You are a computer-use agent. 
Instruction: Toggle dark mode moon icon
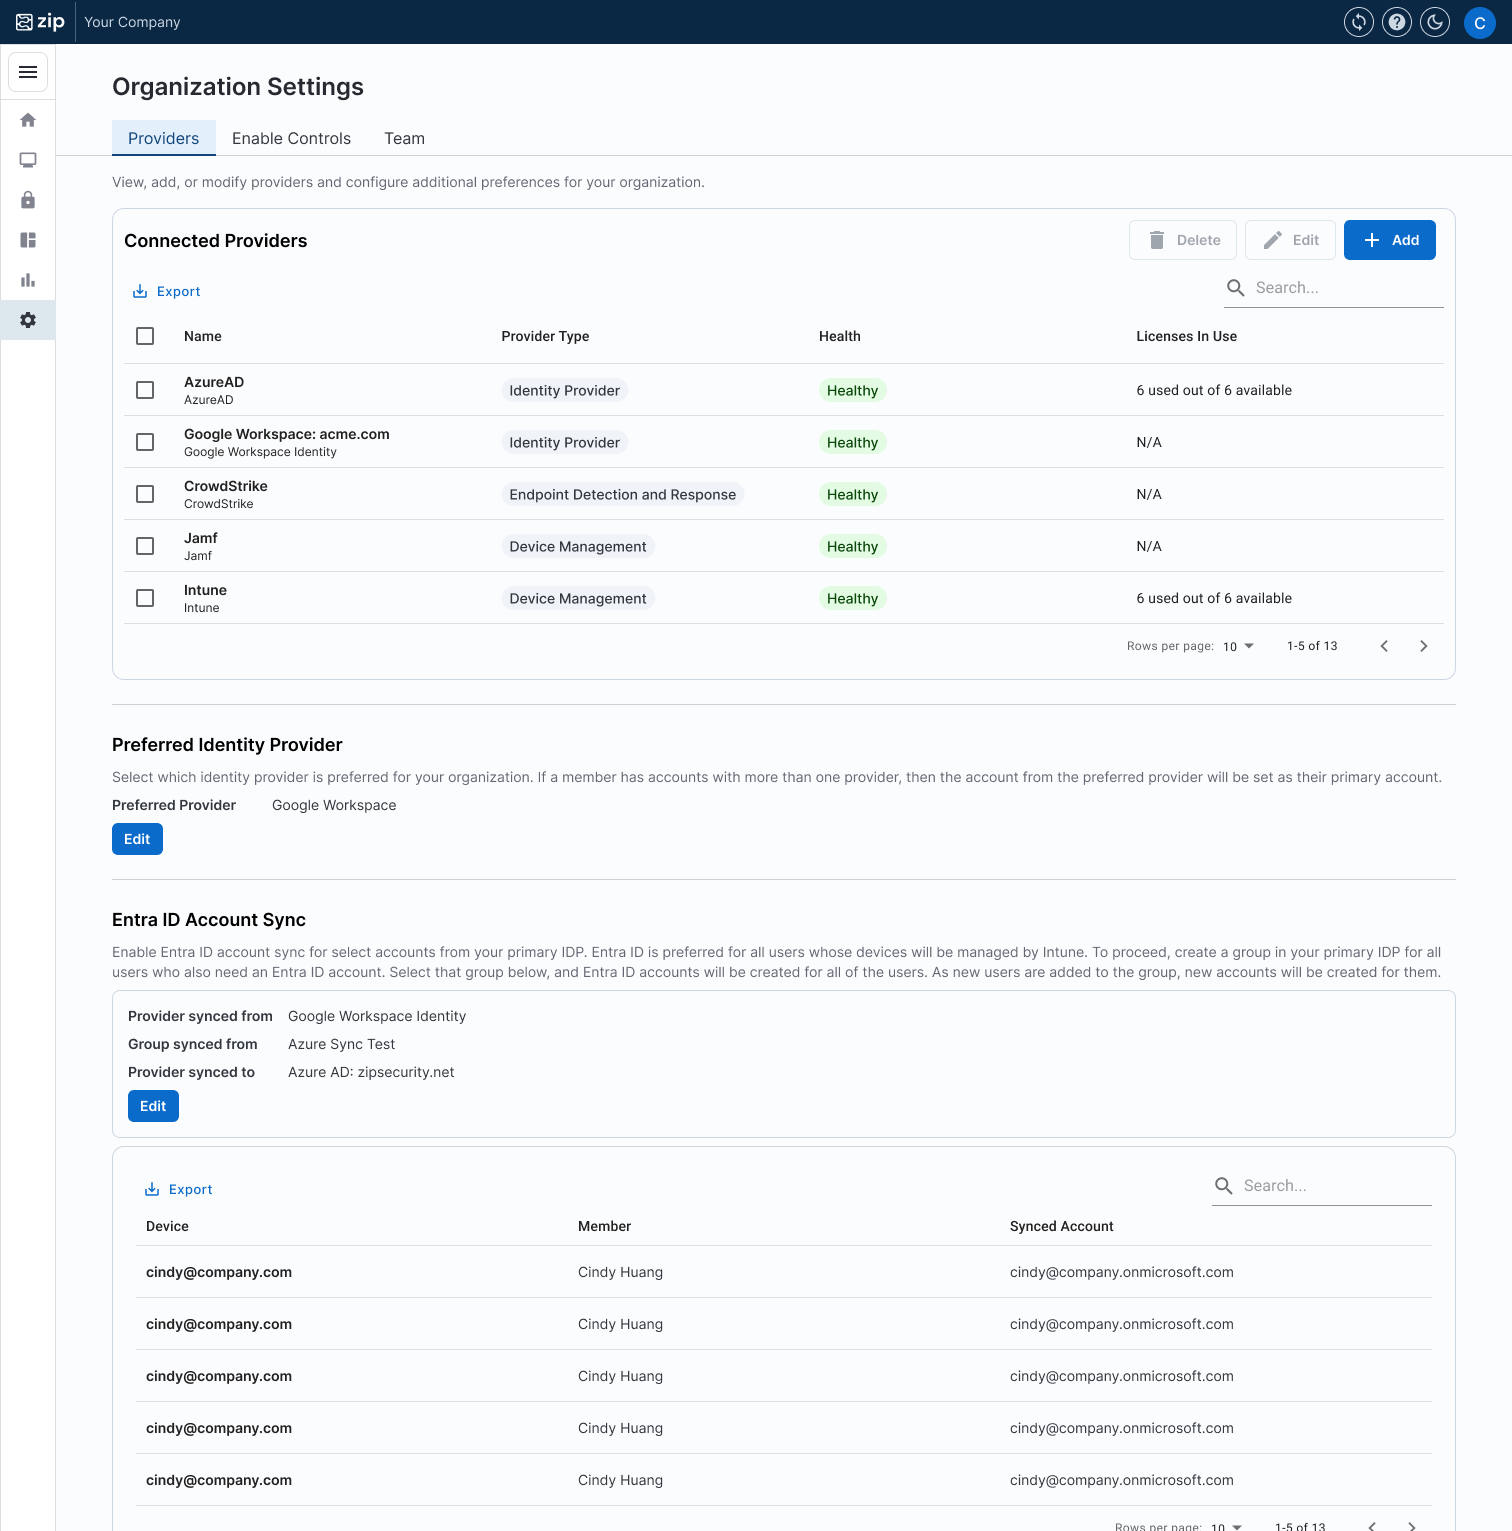click(x=1435, y=22)
